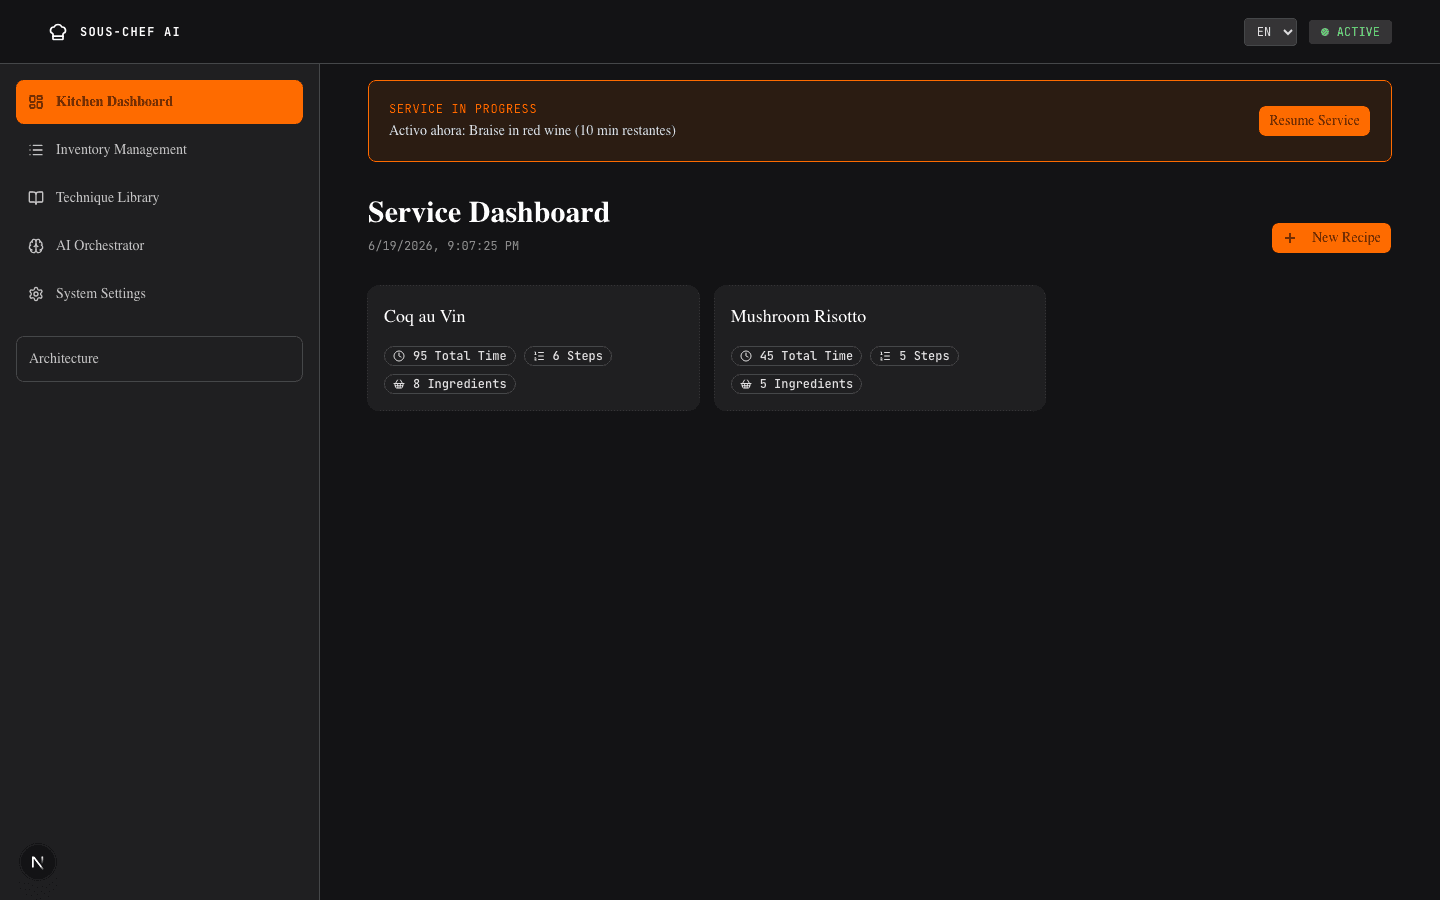Click the clock icon on Coq au Vin

[x=399, y=356]
